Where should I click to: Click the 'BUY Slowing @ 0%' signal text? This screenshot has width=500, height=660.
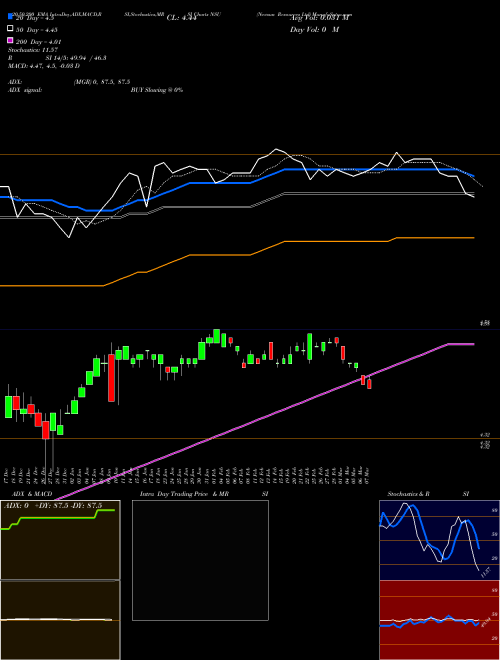click(x=157, y=90)
